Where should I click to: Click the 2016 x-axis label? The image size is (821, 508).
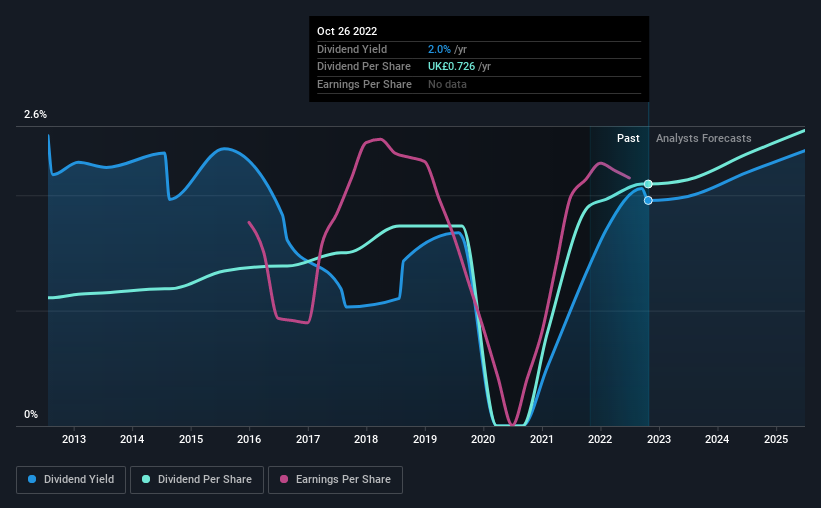249,439
